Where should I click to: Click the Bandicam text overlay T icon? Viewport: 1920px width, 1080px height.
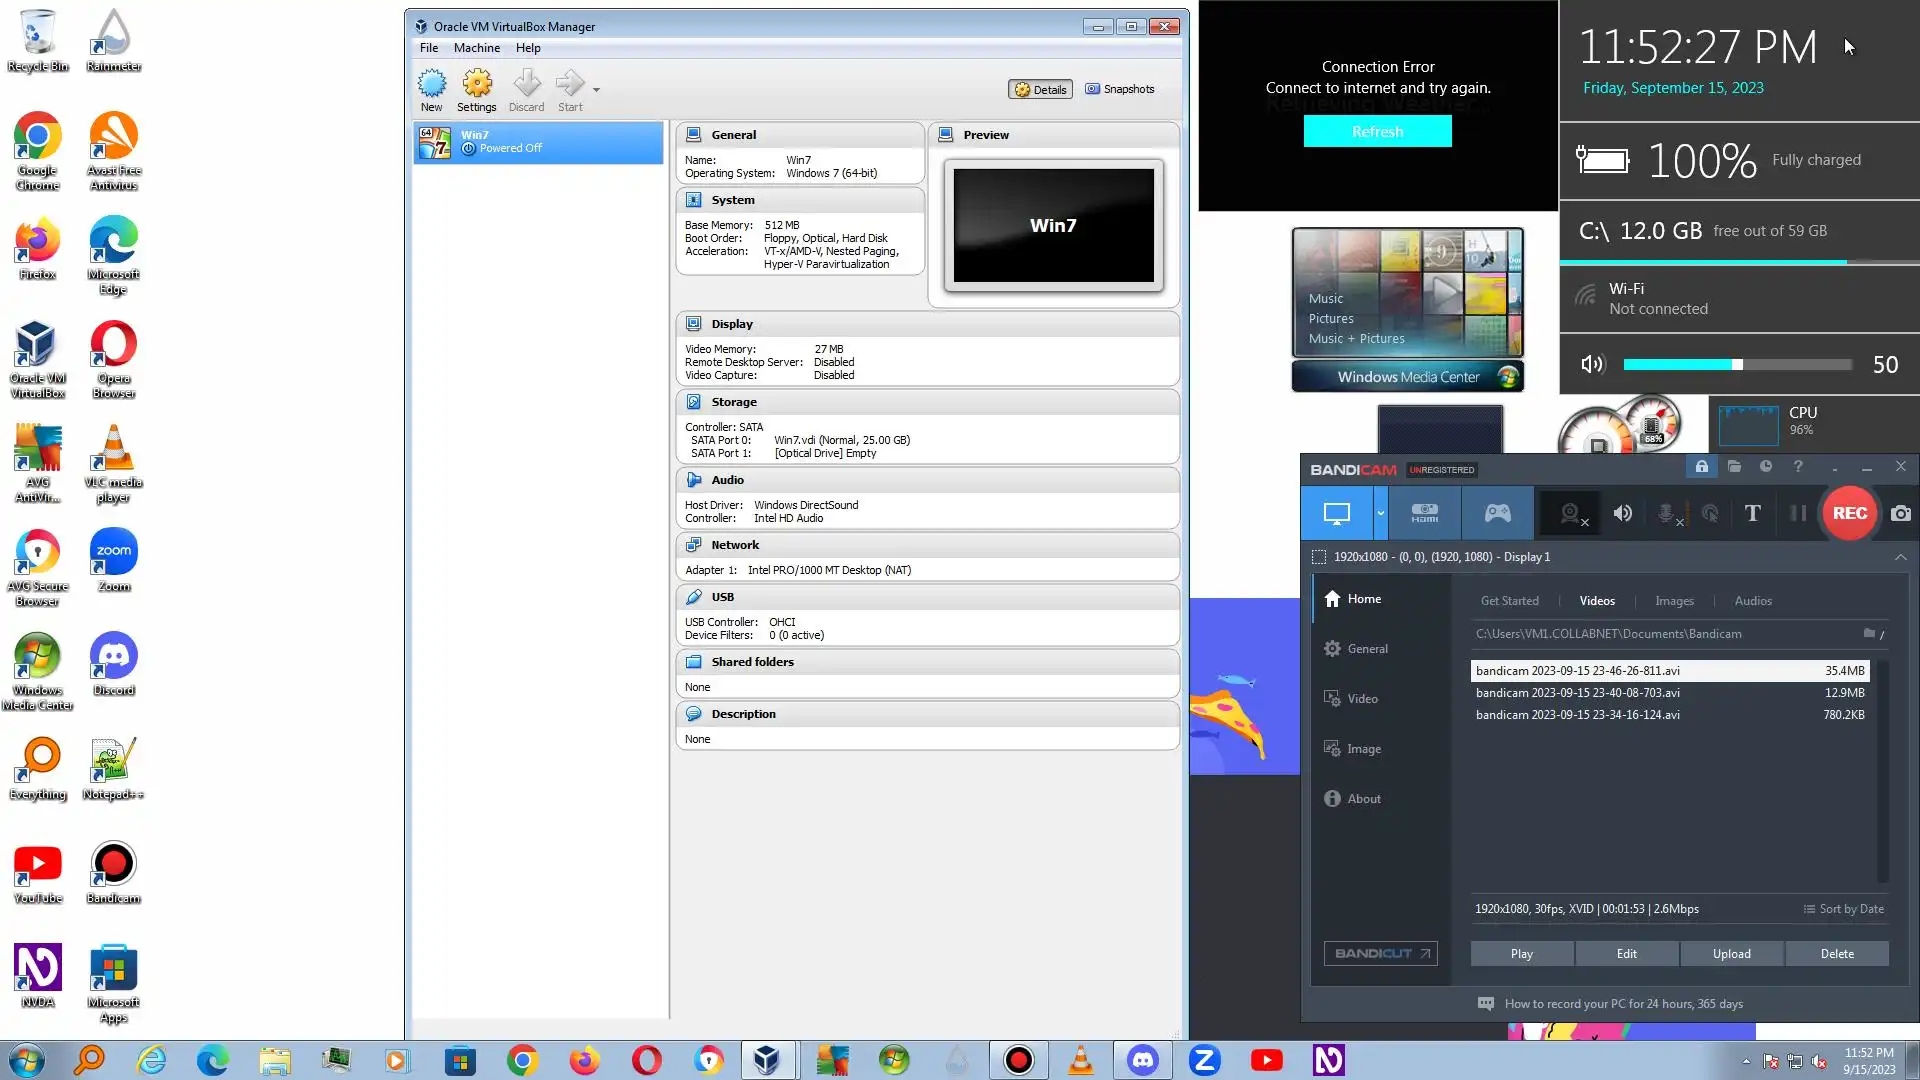point(1752,513)
